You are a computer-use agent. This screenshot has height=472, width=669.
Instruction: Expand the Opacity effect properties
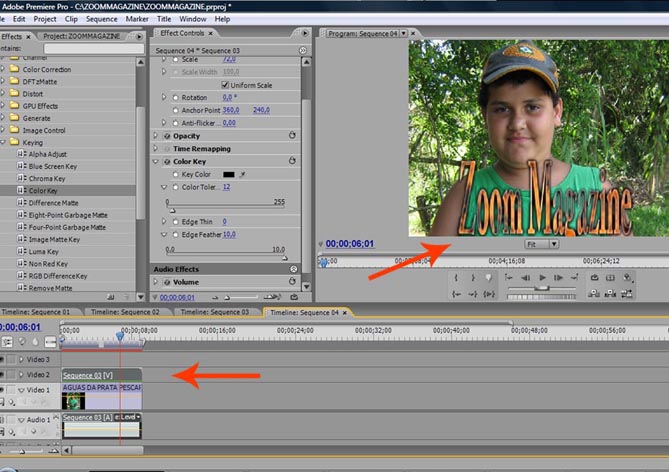pos(155,135)
